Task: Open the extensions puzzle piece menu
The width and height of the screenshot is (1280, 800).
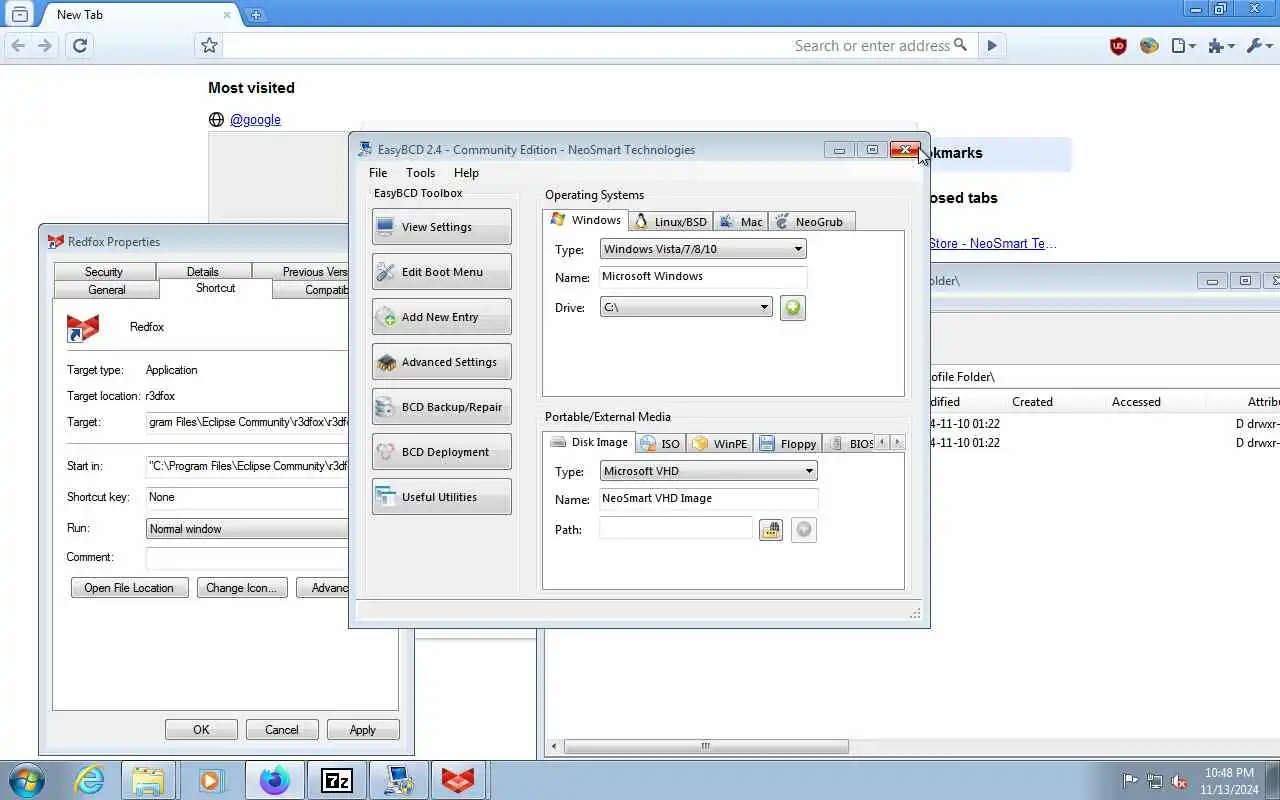Action: (x=1221, y=45)
